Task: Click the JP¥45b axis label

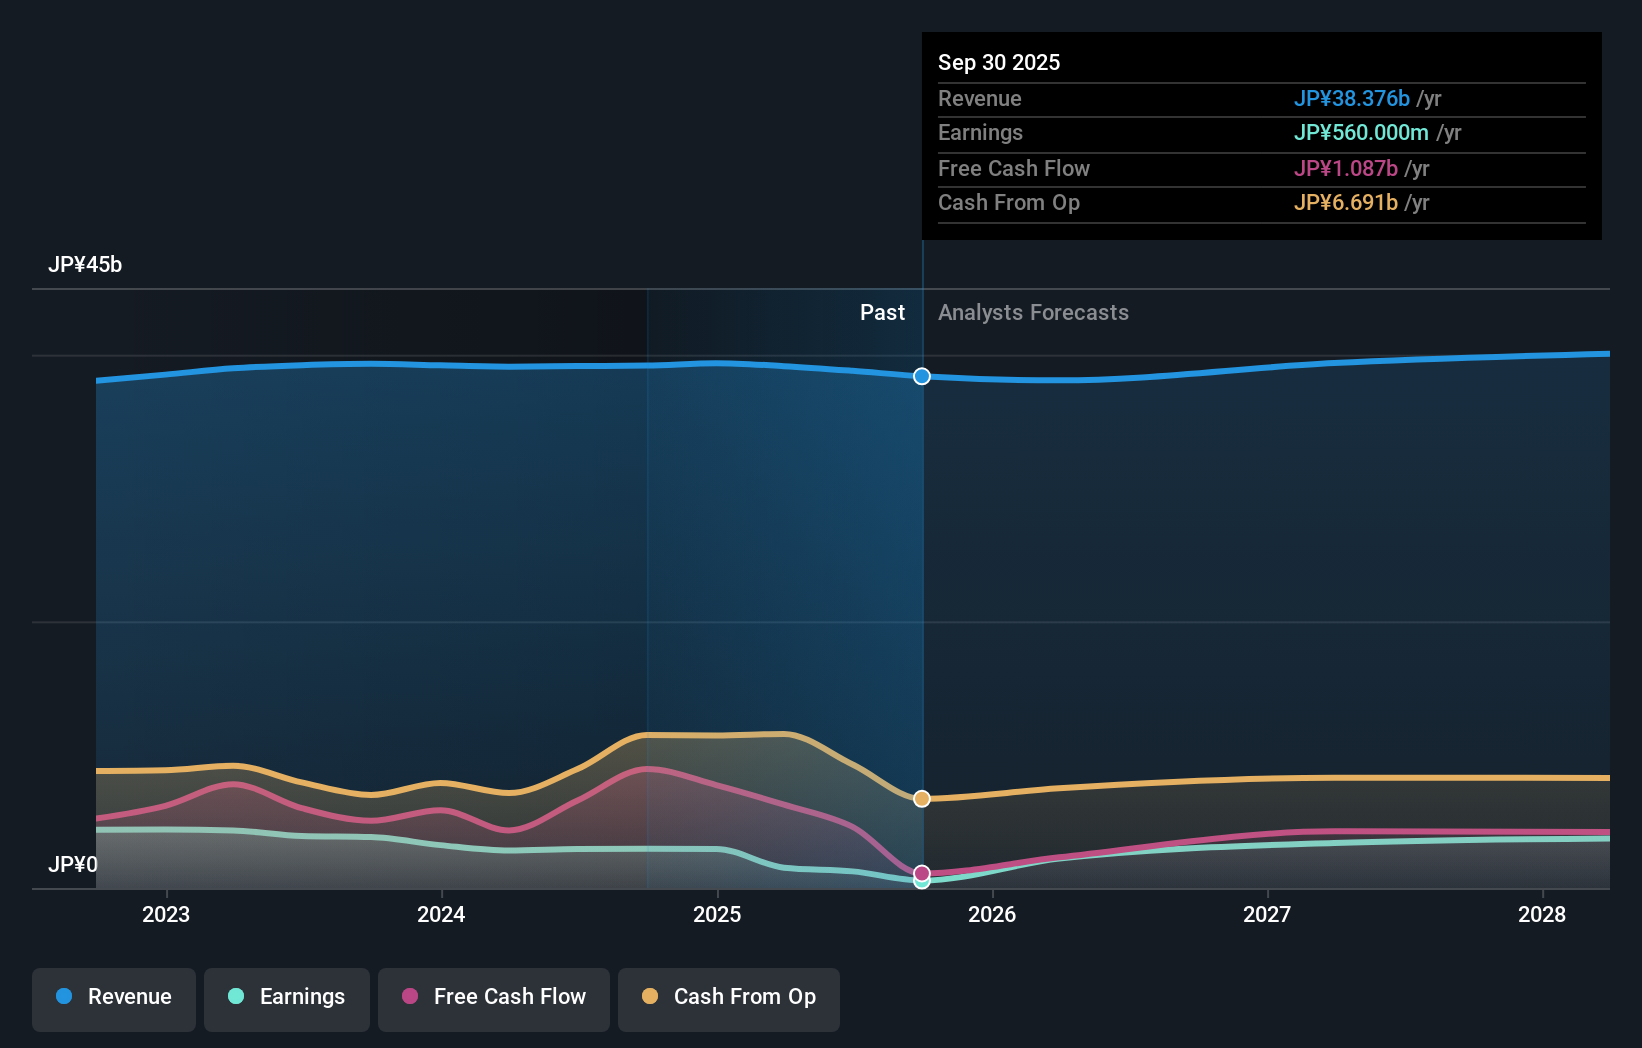Action: tap(86, 265)
